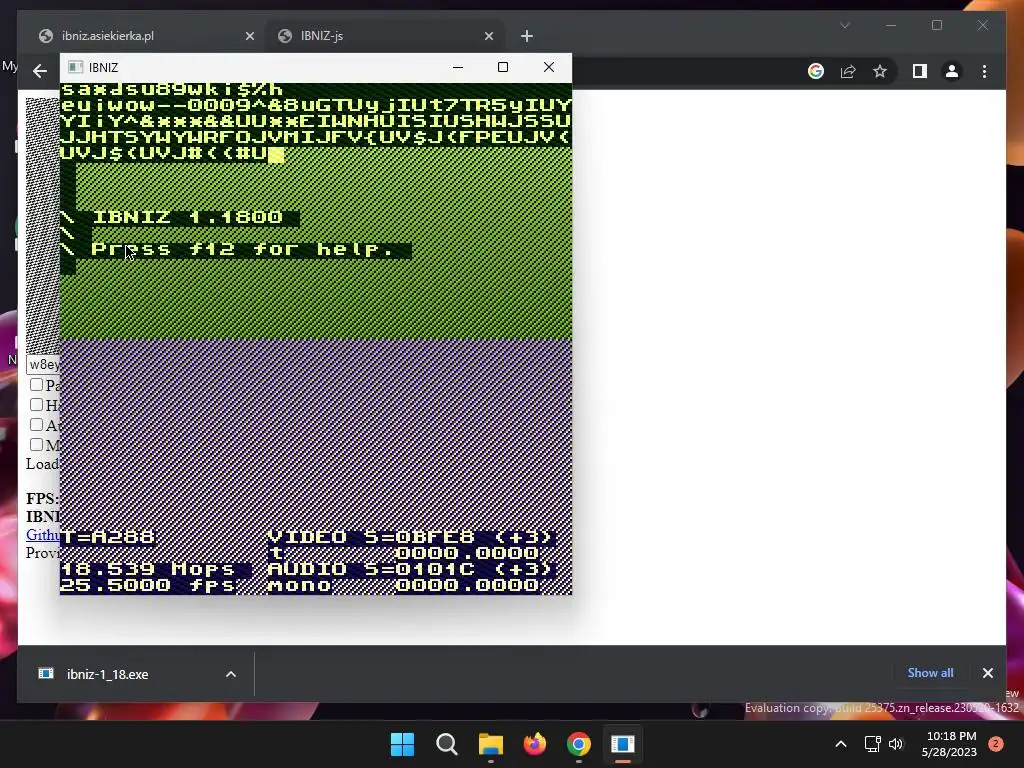Close the downloads bar
Viewport: 1024px width, 768px height.
coord(987,673)
